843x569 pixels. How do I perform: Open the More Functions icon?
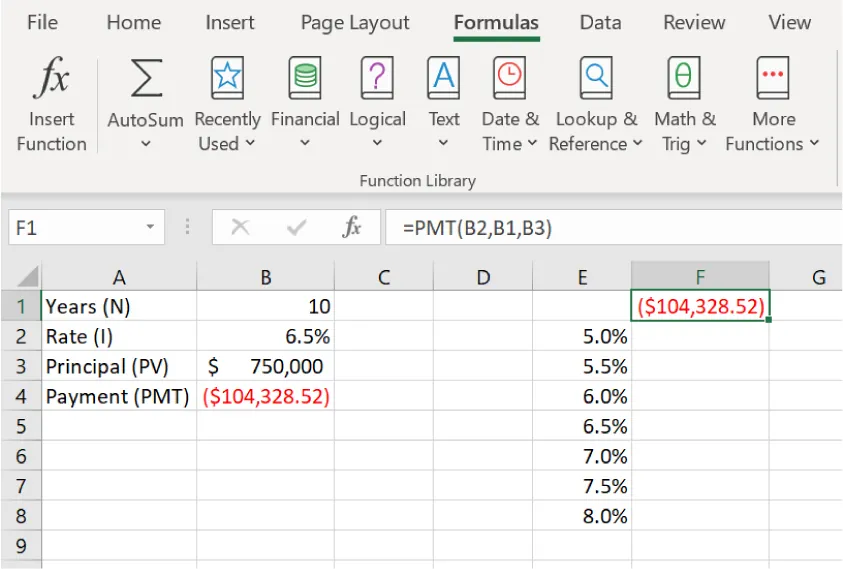772,78
